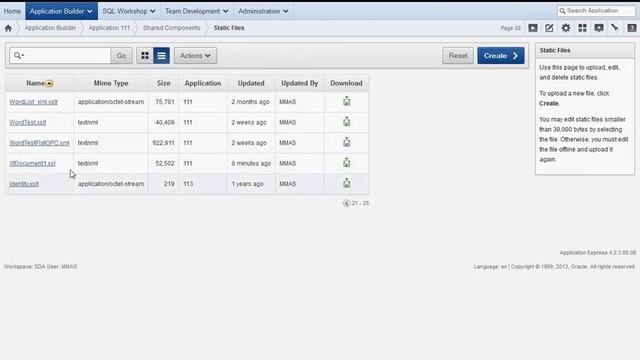
Task: Click the '2 months ago' cell
Action: (x=250, y=102)
